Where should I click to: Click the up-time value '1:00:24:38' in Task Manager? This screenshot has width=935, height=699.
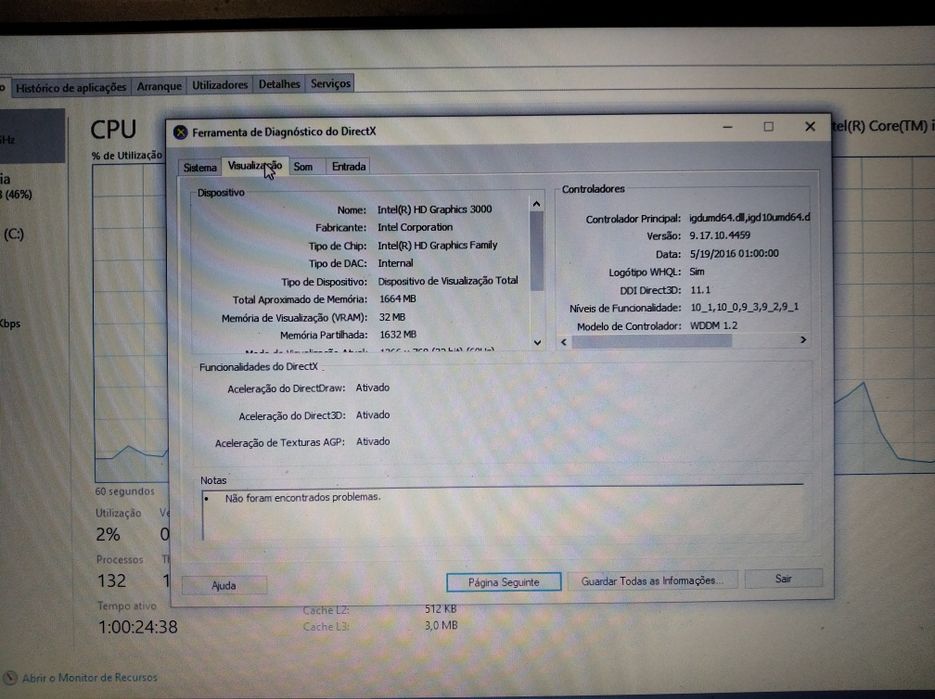(138, 627)
